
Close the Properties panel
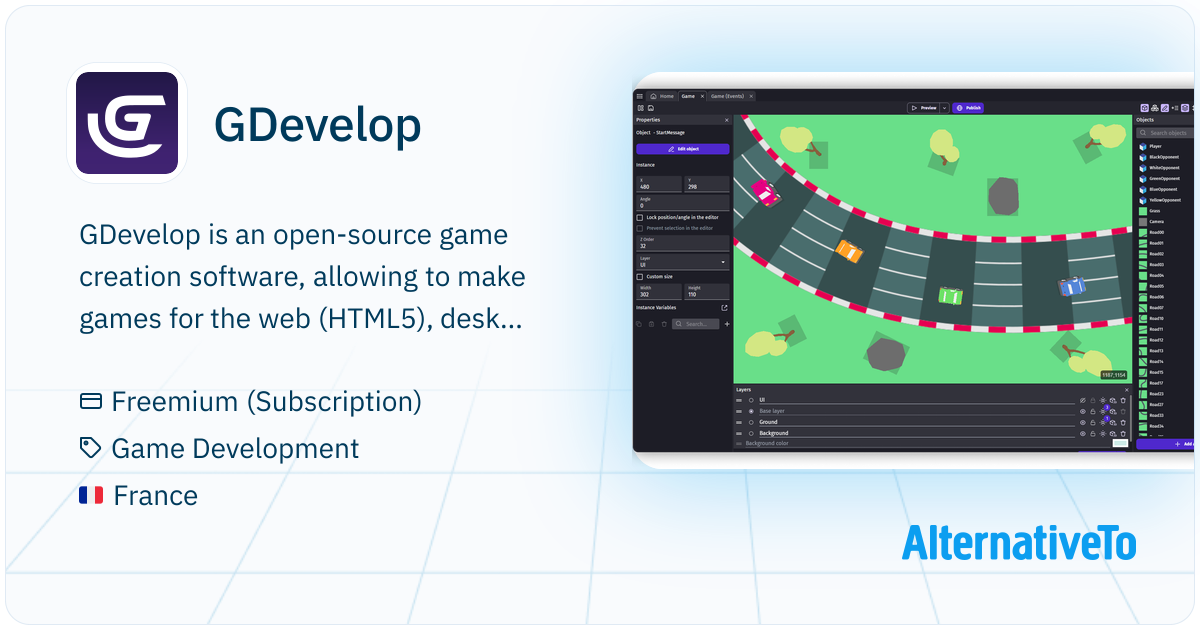[x=727, y=120]
